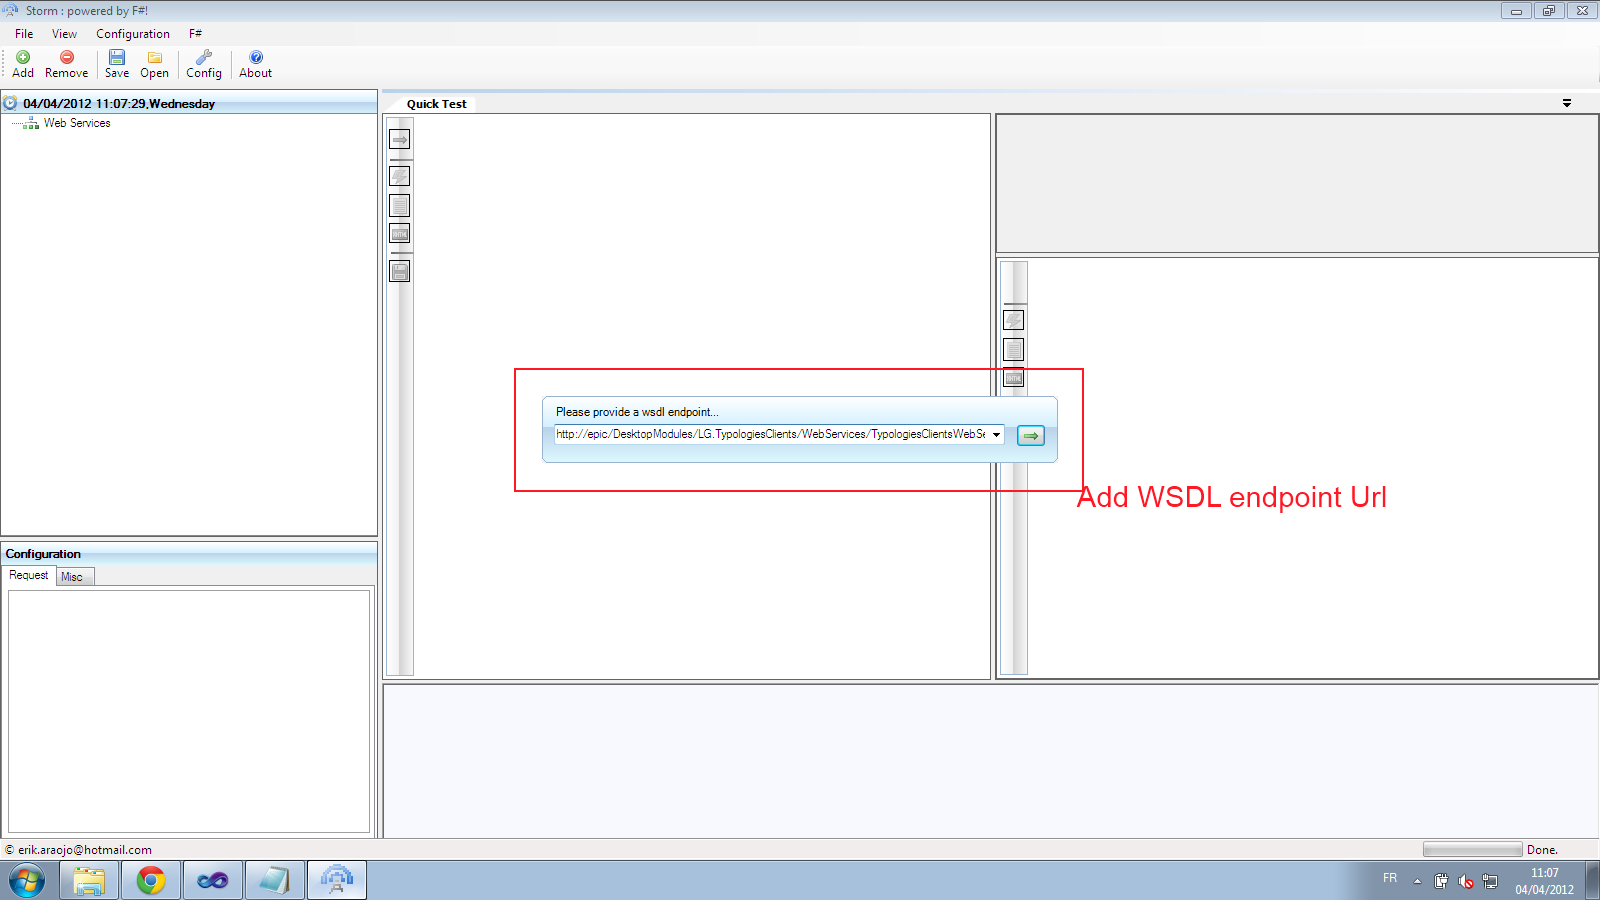
Task: Click the progress bar in the status bar
Action: click(x=1472, y=850)
